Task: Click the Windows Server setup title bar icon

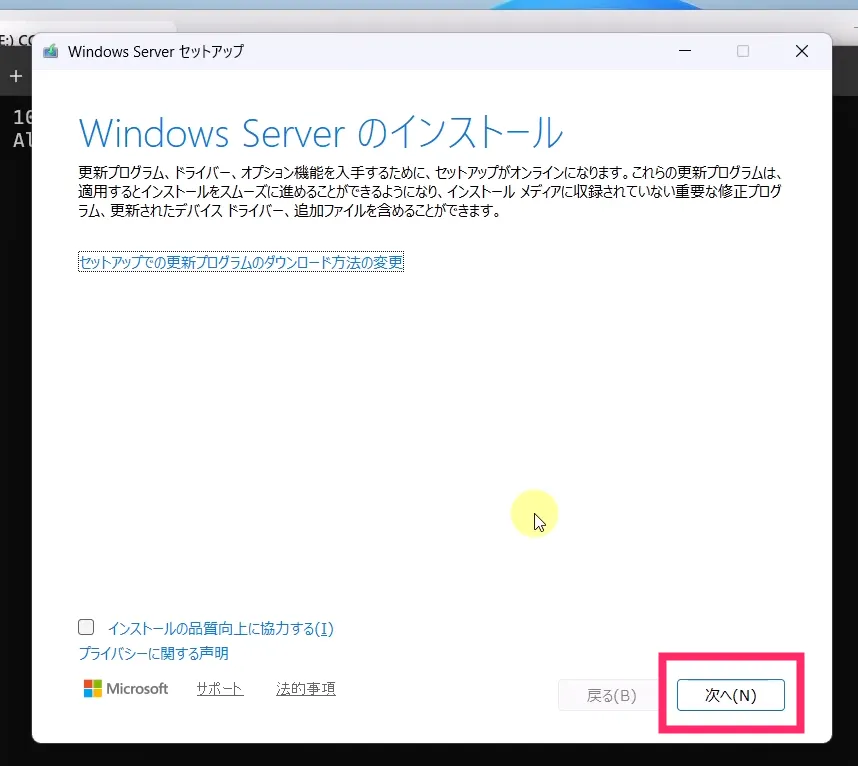Action: click(51, 51)
